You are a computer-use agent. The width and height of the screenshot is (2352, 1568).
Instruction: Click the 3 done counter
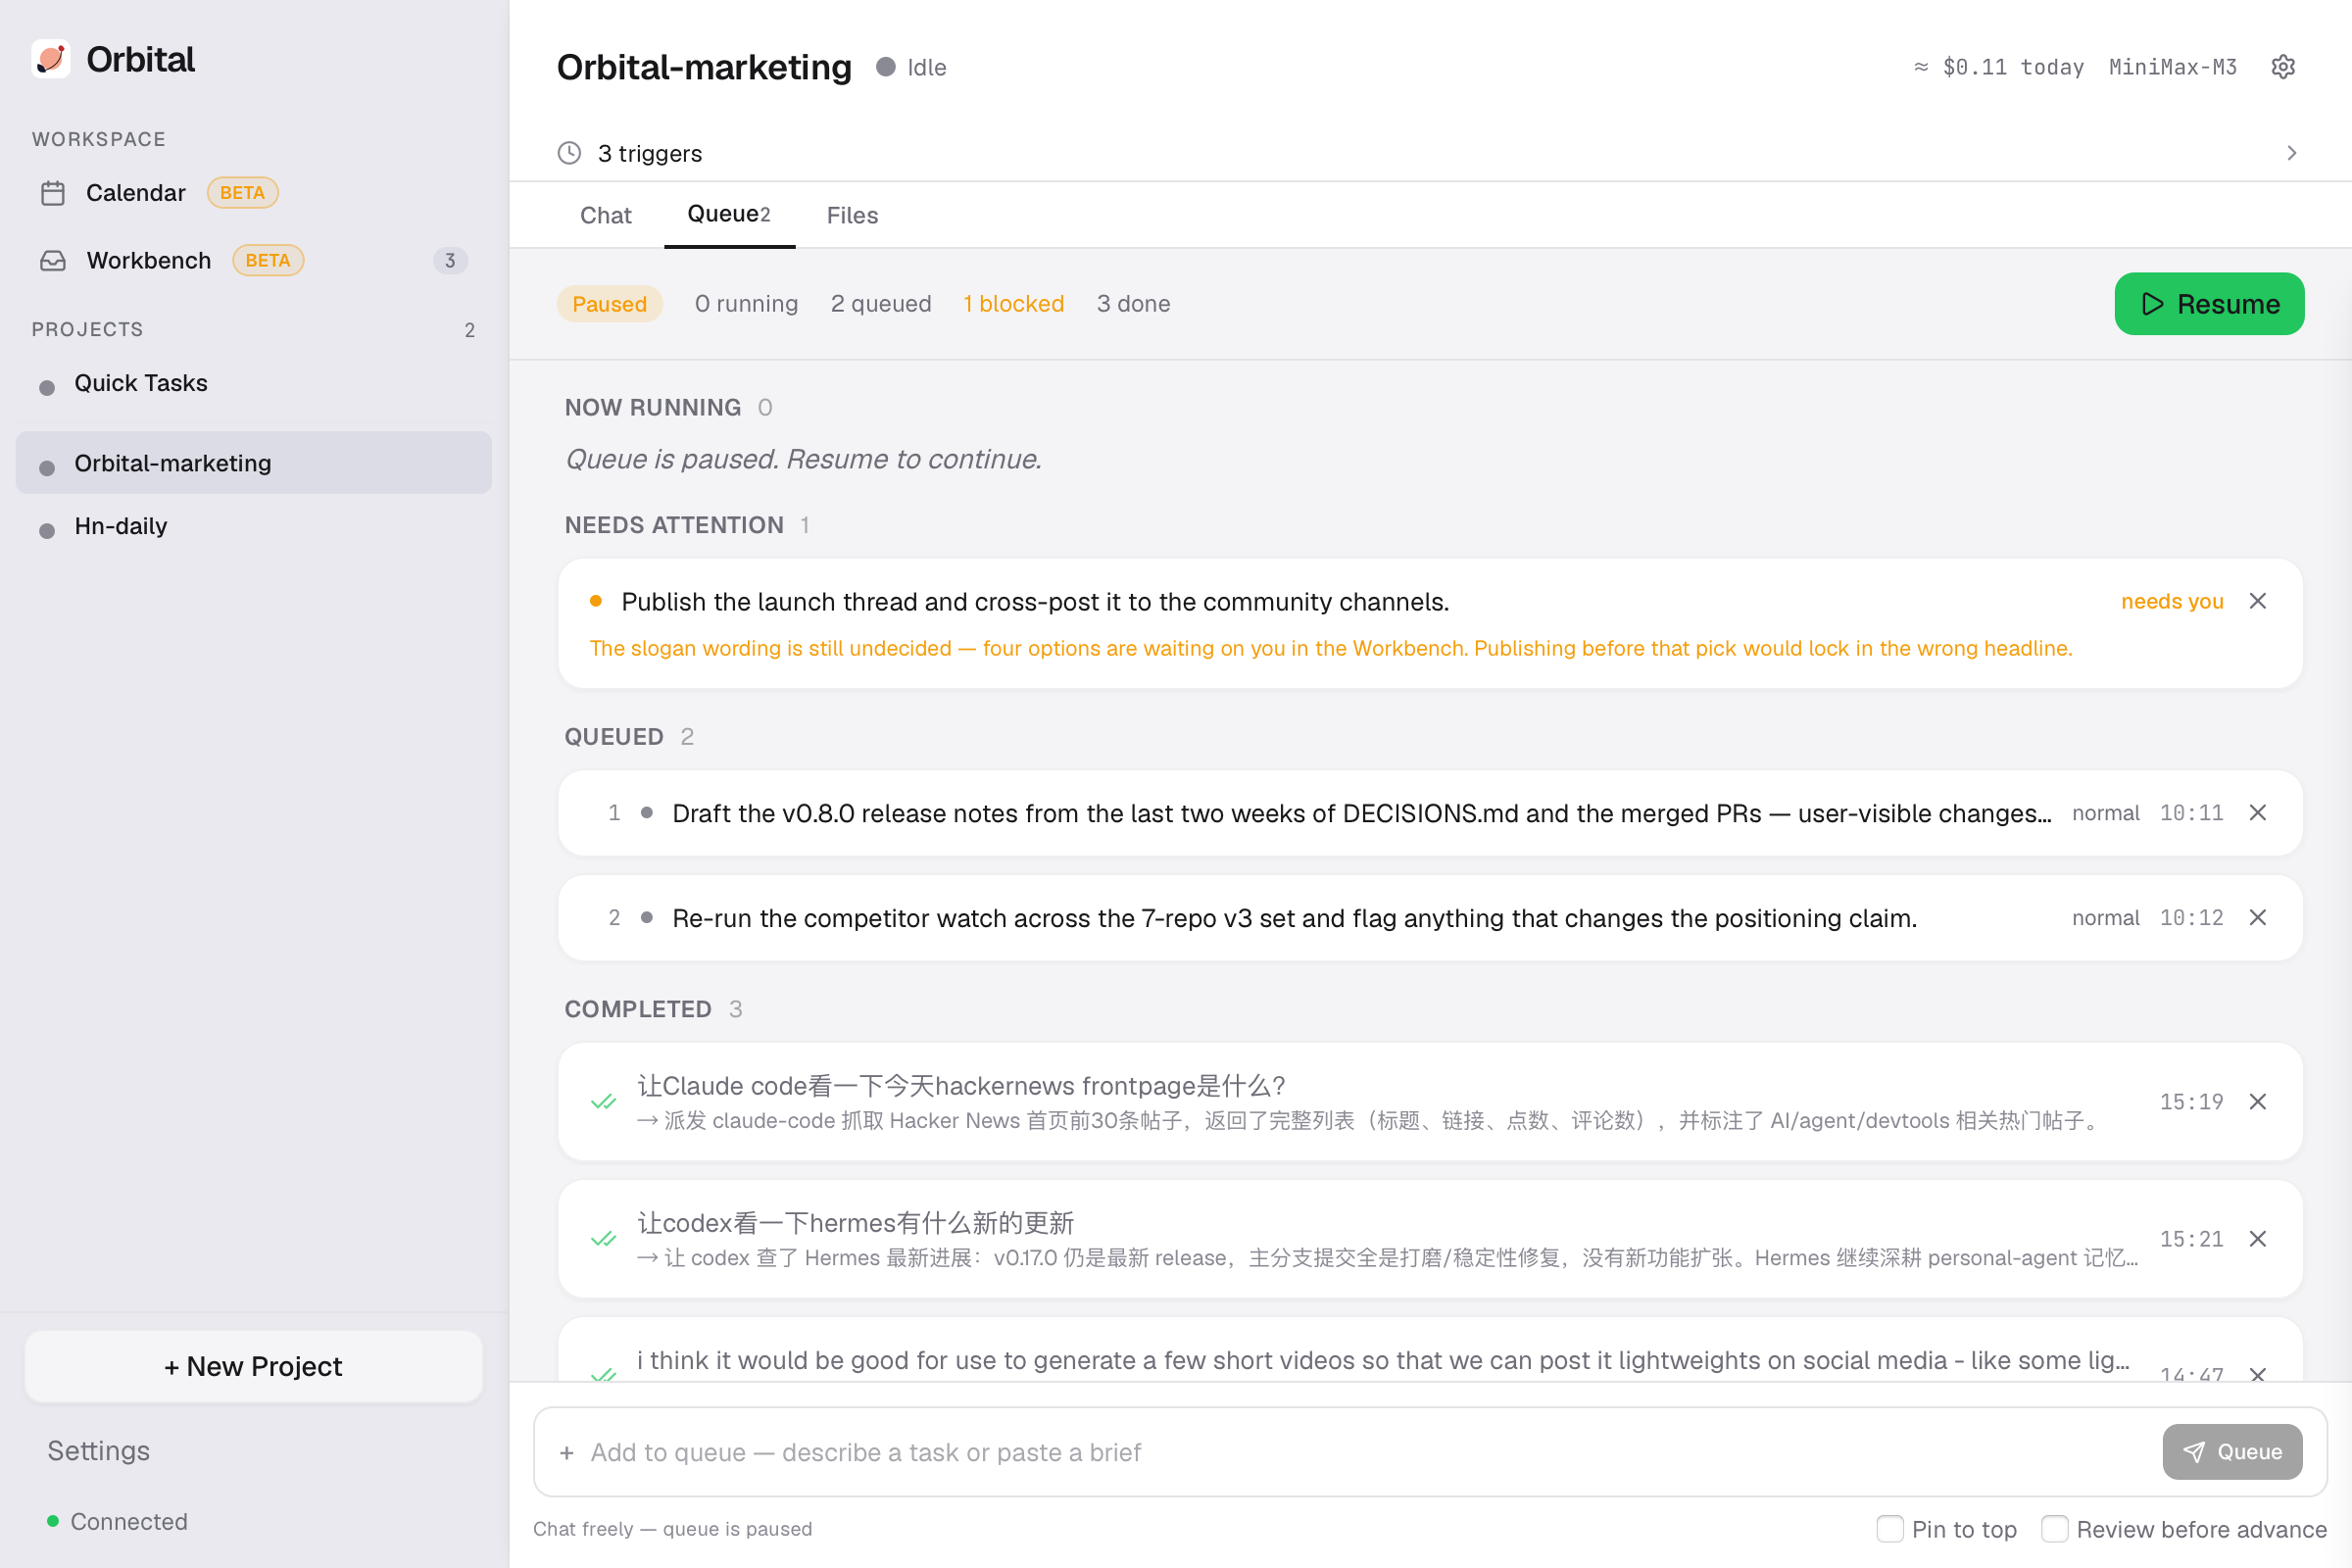1133,304
